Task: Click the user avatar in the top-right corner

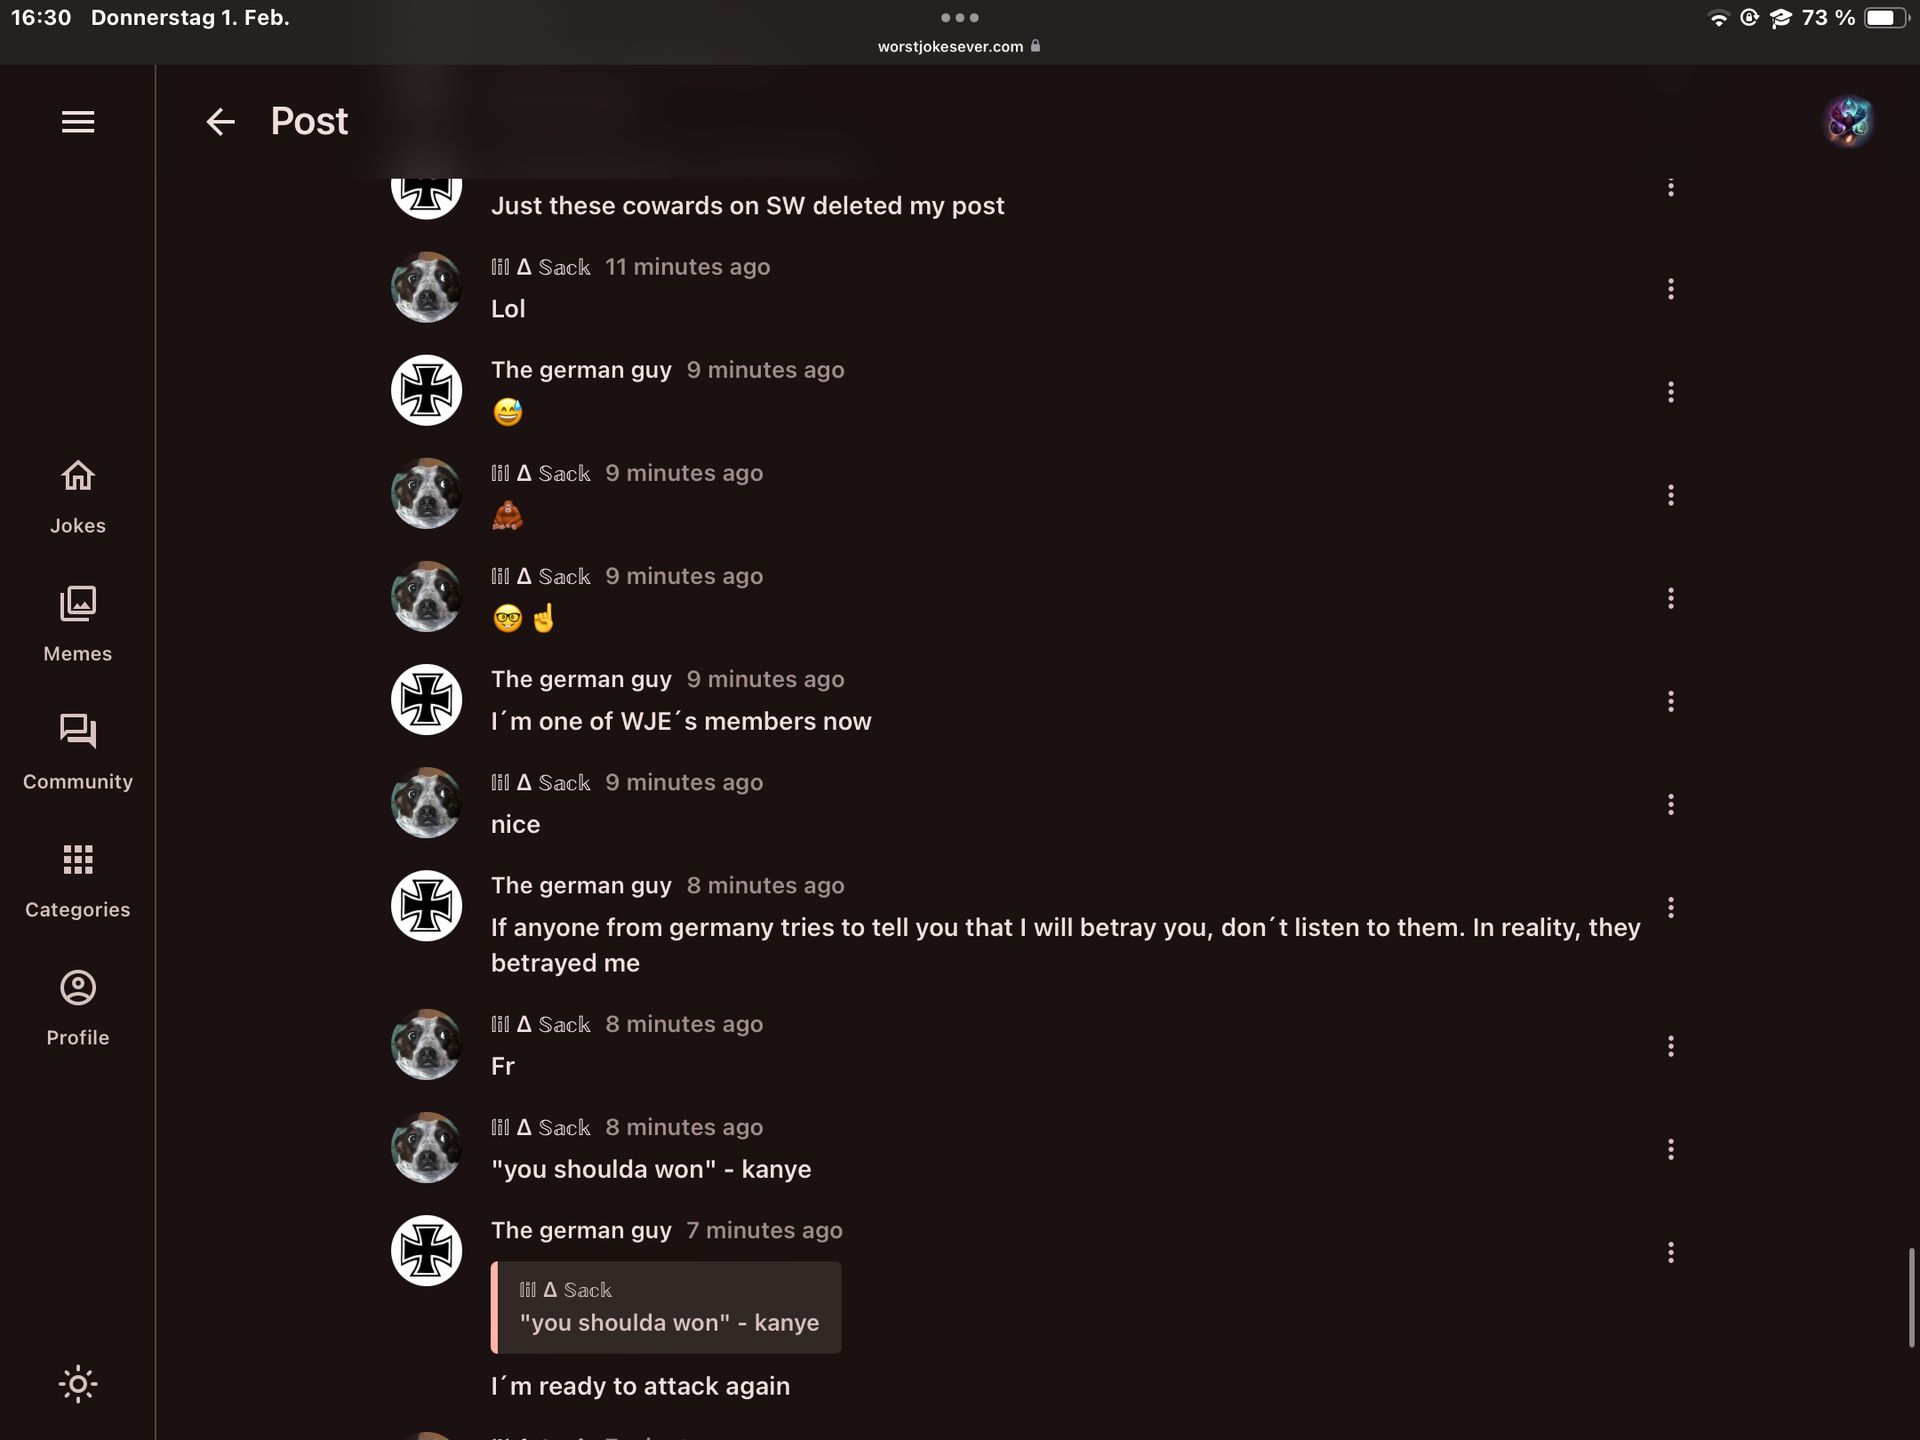Action: tap(1848, 122)
